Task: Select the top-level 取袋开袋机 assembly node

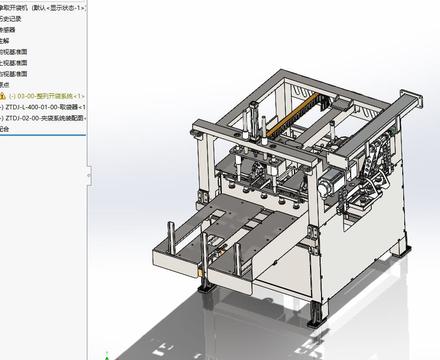Action: [x=43, y=8]
